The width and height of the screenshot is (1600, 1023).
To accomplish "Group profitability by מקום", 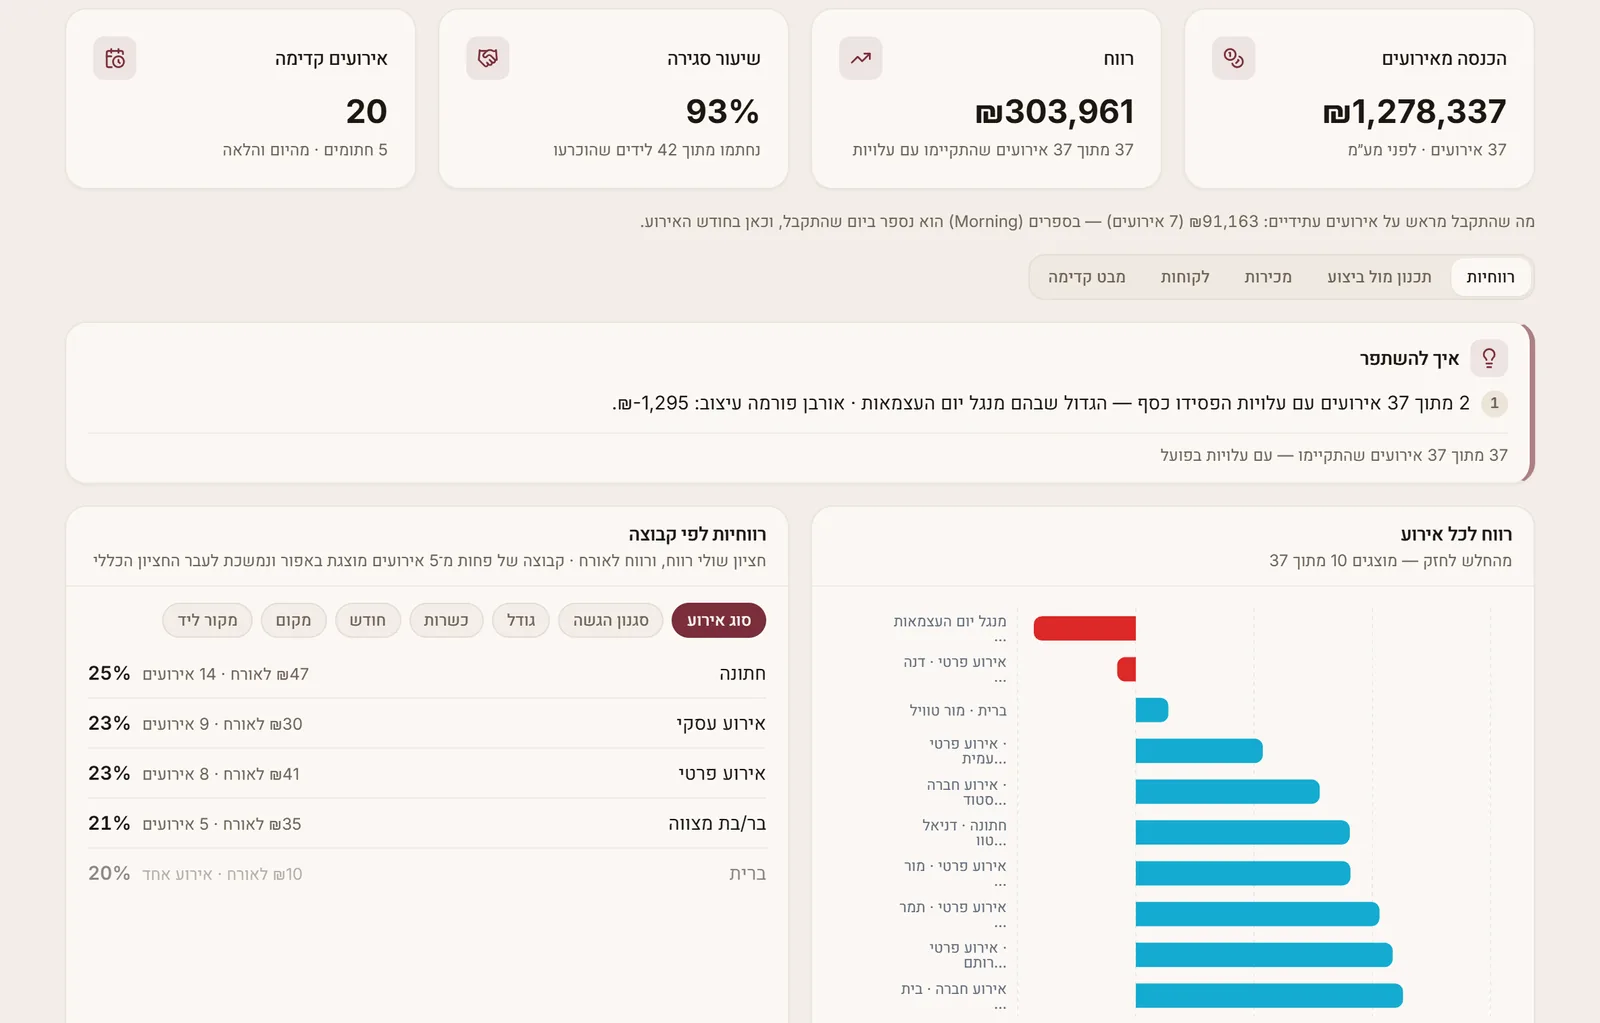I will click(293, 620).
